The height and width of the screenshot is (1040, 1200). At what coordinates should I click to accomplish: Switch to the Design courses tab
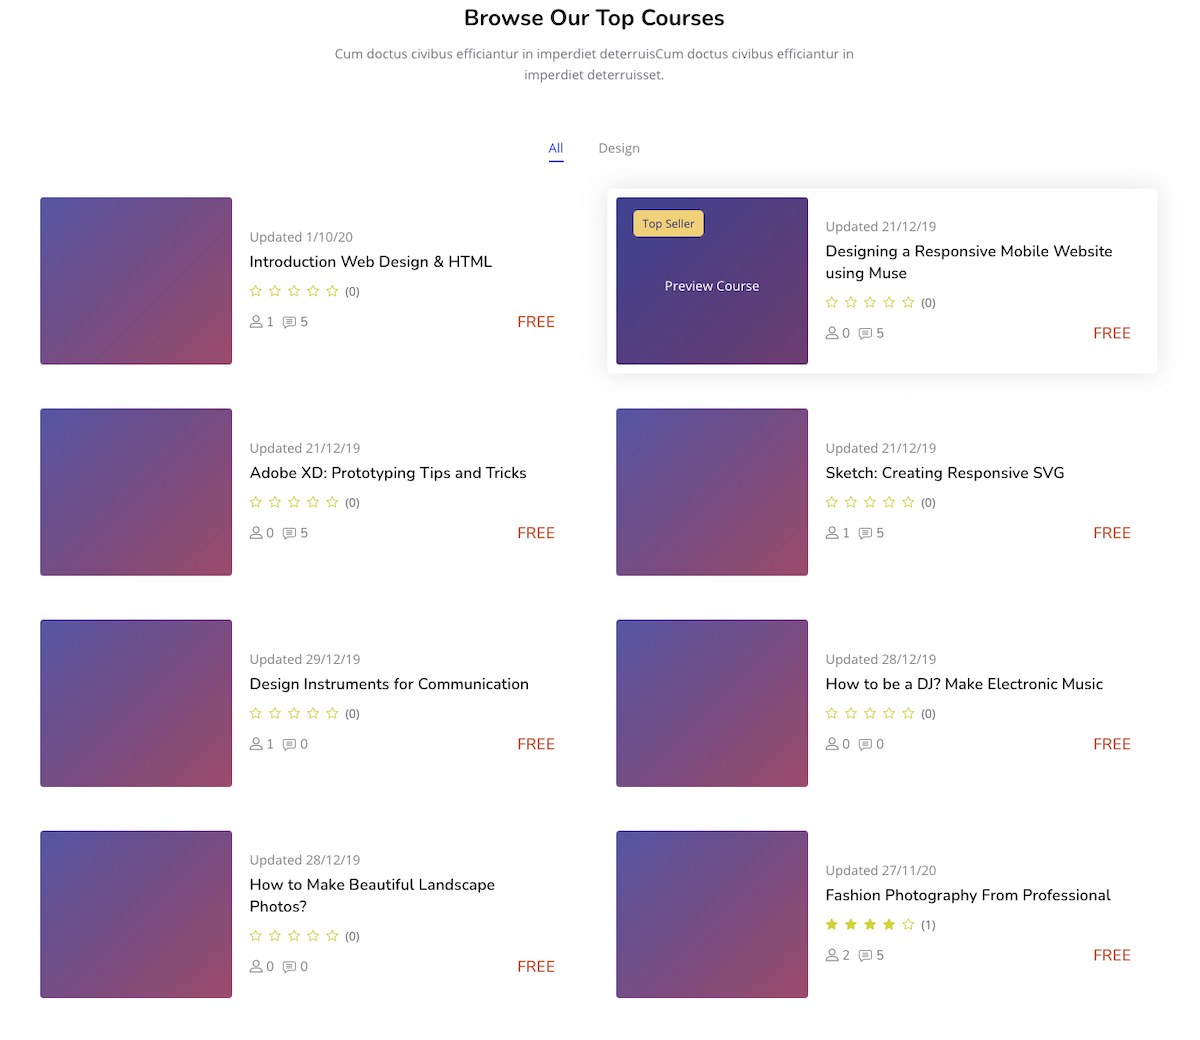pos(619,148)
